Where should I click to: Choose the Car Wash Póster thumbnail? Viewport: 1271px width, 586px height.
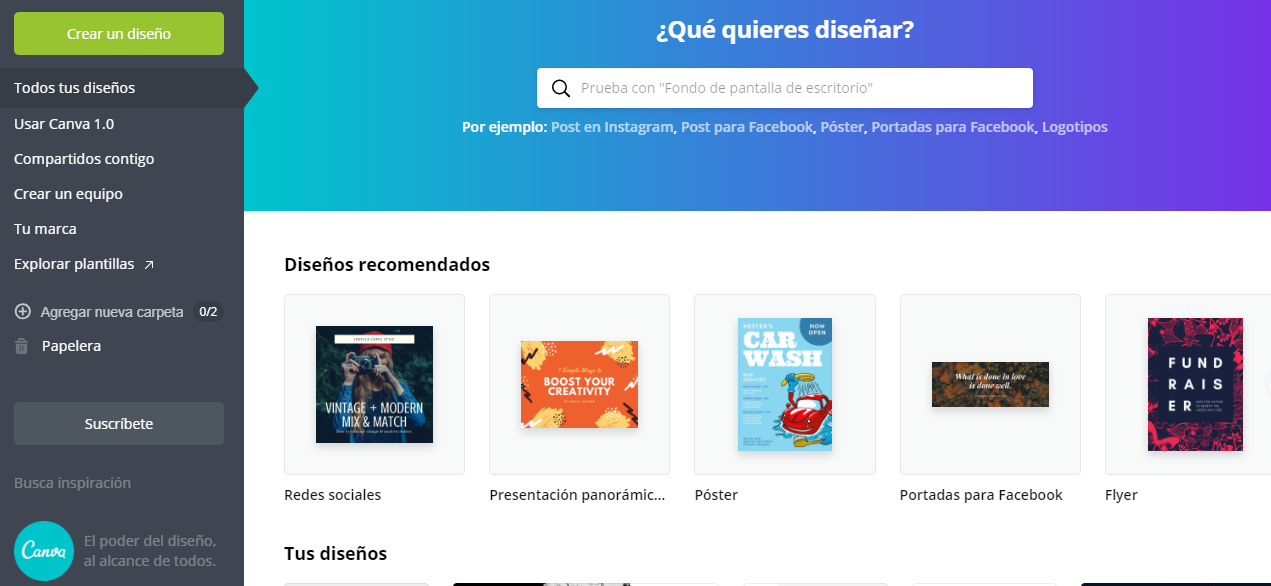click(x=785, y=384)
